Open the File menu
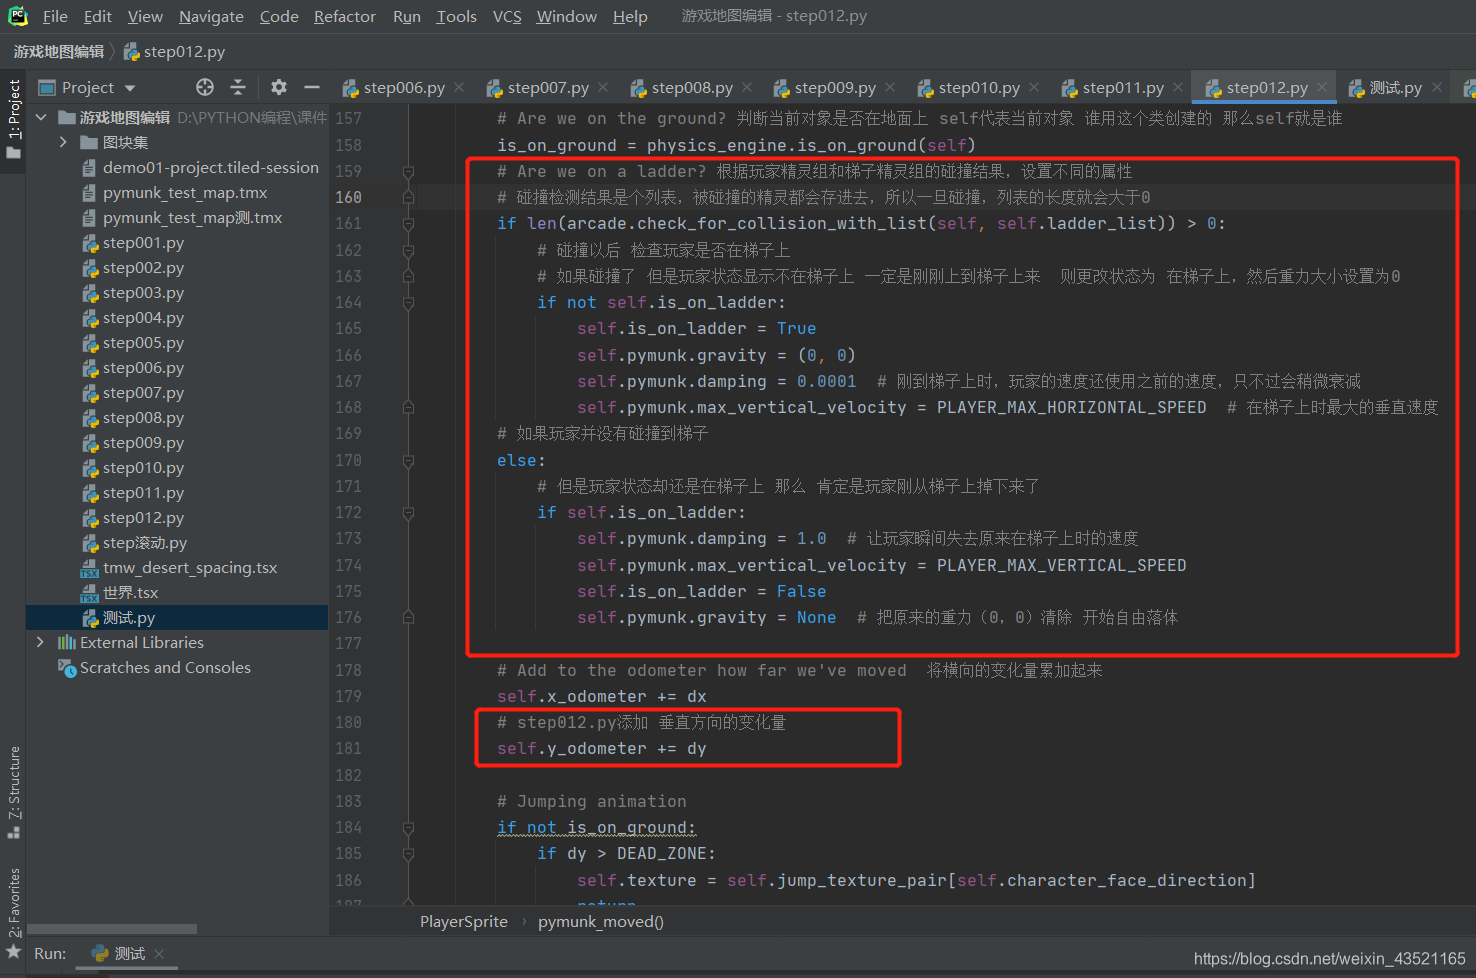1476x978 pixels. (55, 16)
